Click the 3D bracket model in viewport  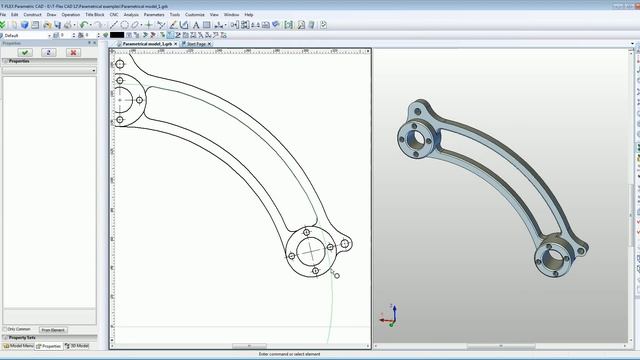(492, 188)
